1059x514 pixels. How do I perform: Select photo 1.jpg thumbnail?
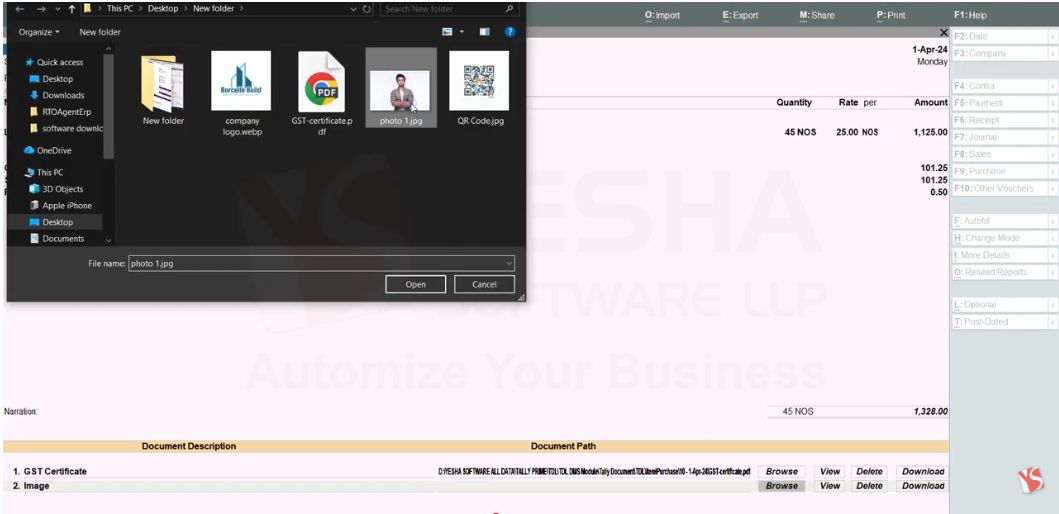(401, 88)
